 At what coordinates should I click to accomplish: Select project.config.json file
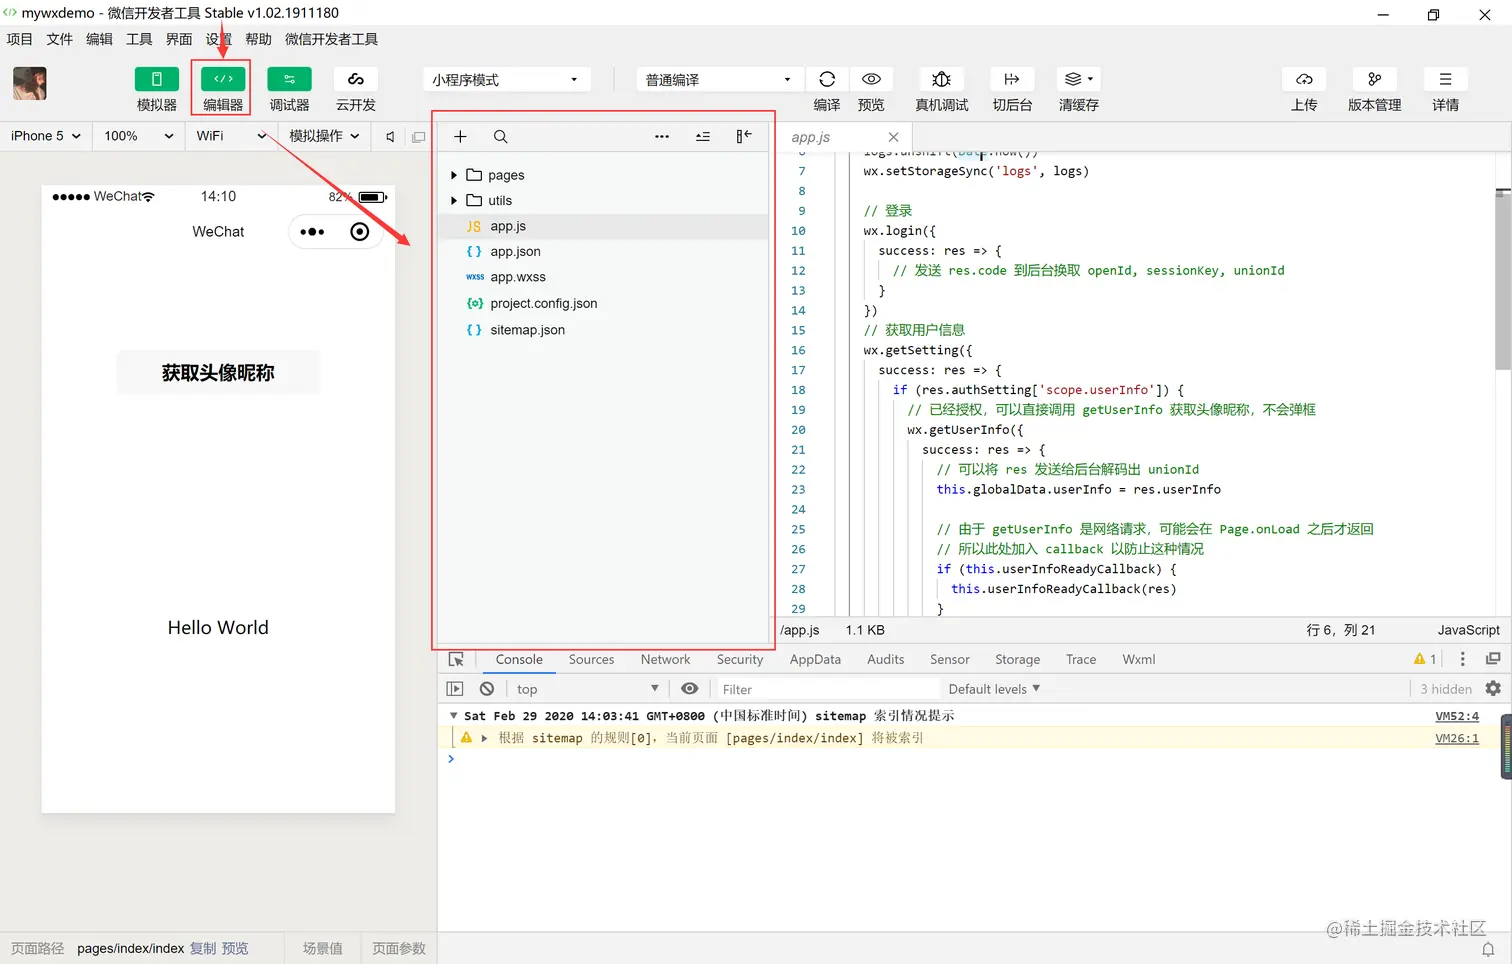pyautogui.click(x=603, y=304)
